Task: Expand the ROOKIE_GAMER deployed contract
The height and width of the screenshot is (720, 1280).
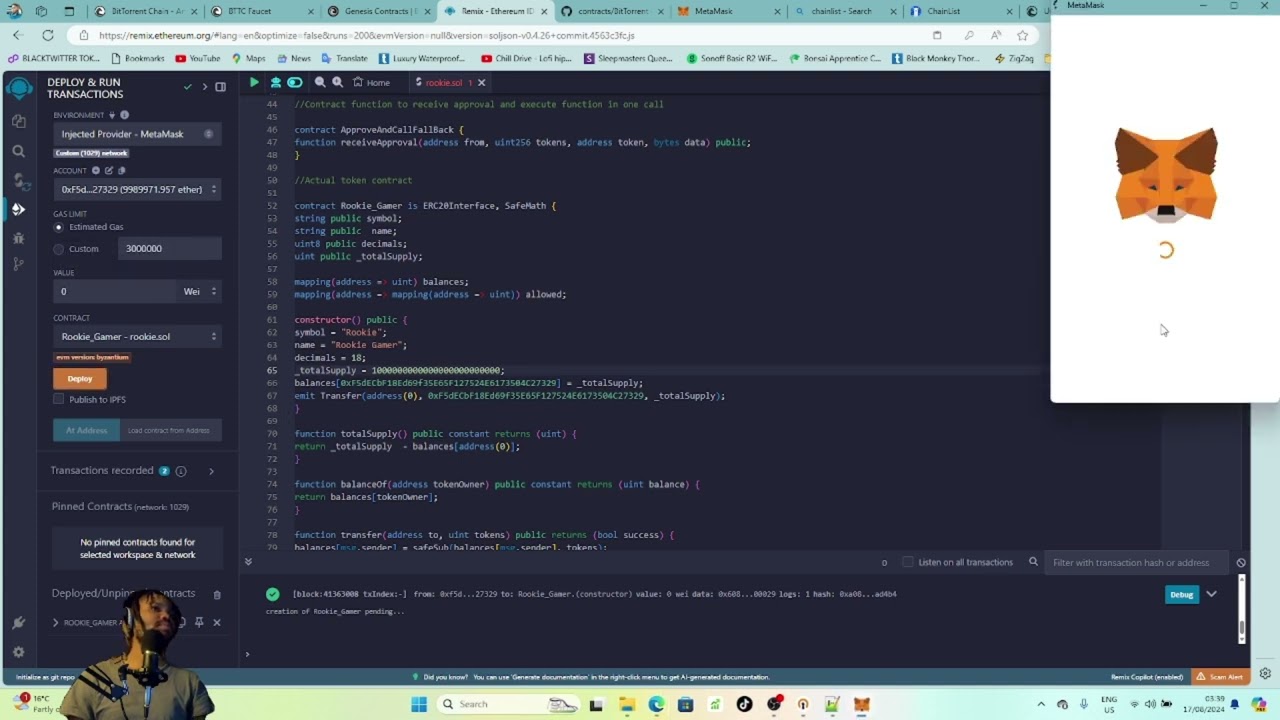Action: 56,622
